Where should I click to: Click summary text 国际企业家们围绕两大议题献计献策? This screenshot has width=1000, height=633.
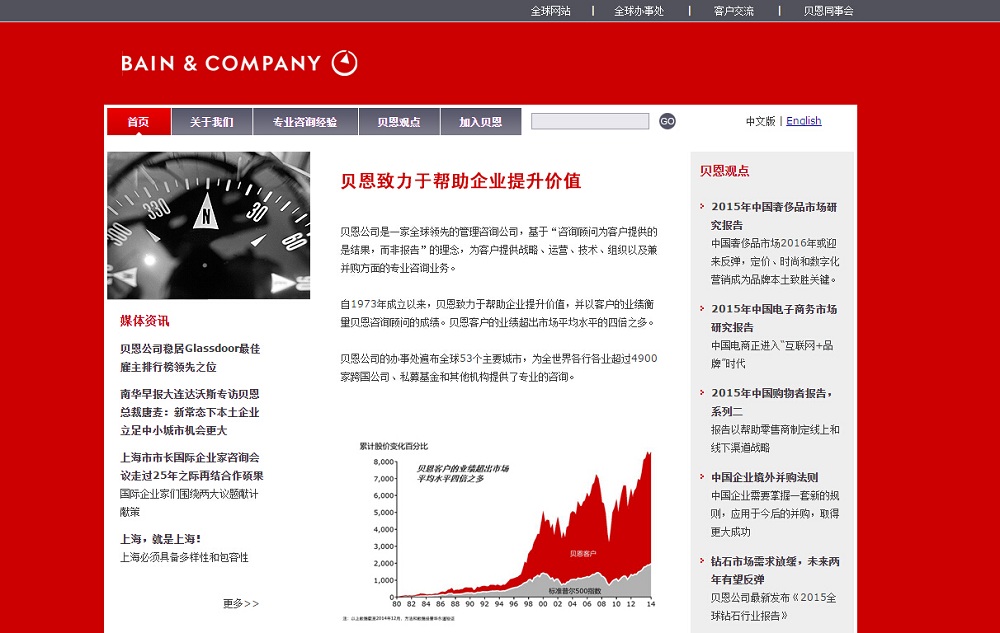189,503
